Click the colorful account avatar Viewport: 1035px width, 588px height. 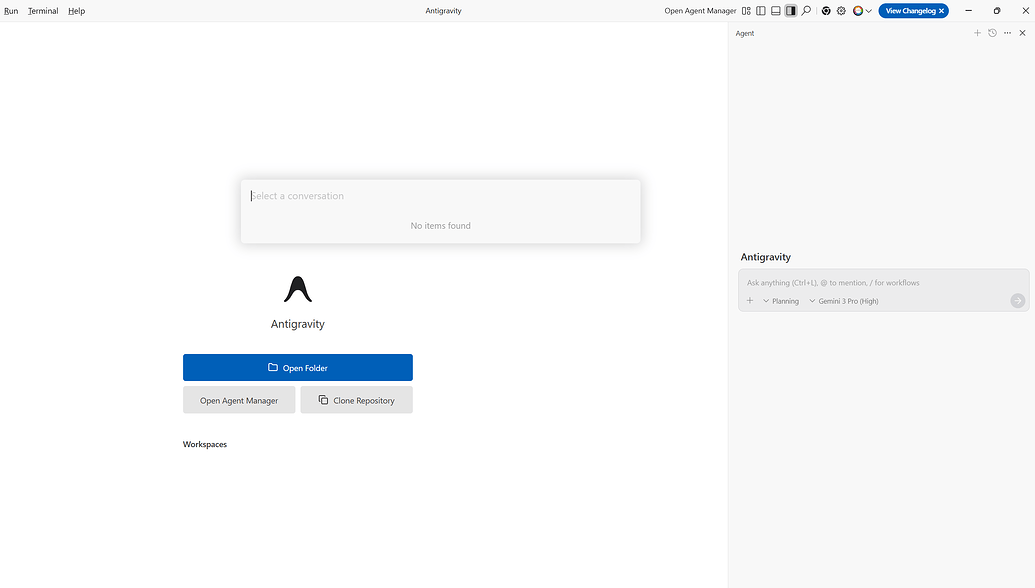click(858, 11)
